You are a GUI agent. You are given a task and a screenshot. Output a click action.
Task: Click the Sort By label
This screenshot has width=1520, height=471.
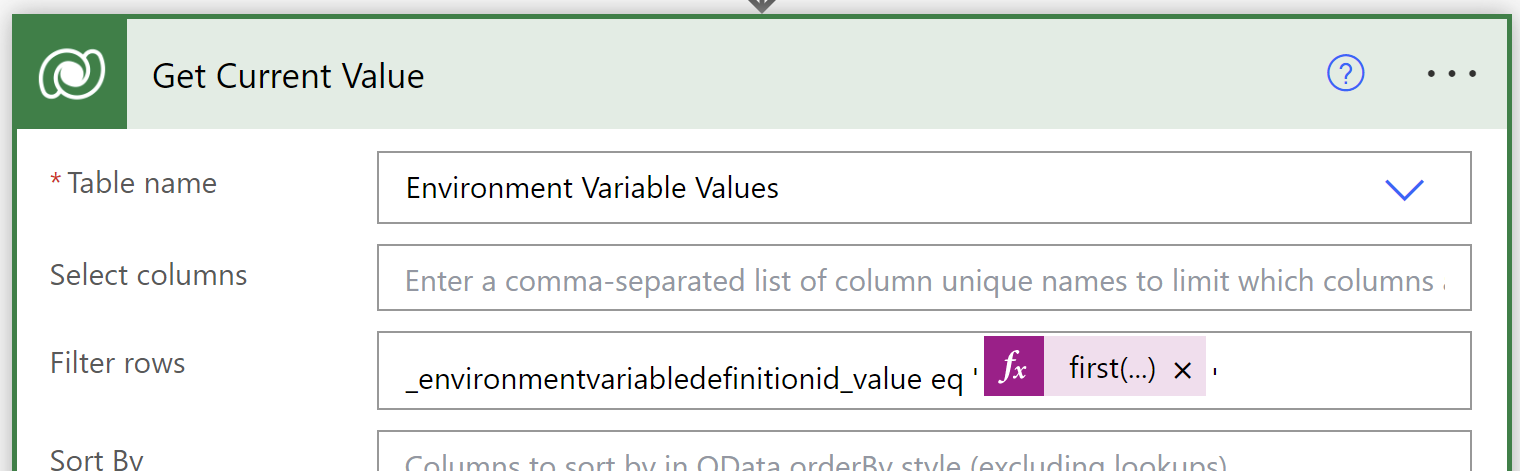coord(96,460)
